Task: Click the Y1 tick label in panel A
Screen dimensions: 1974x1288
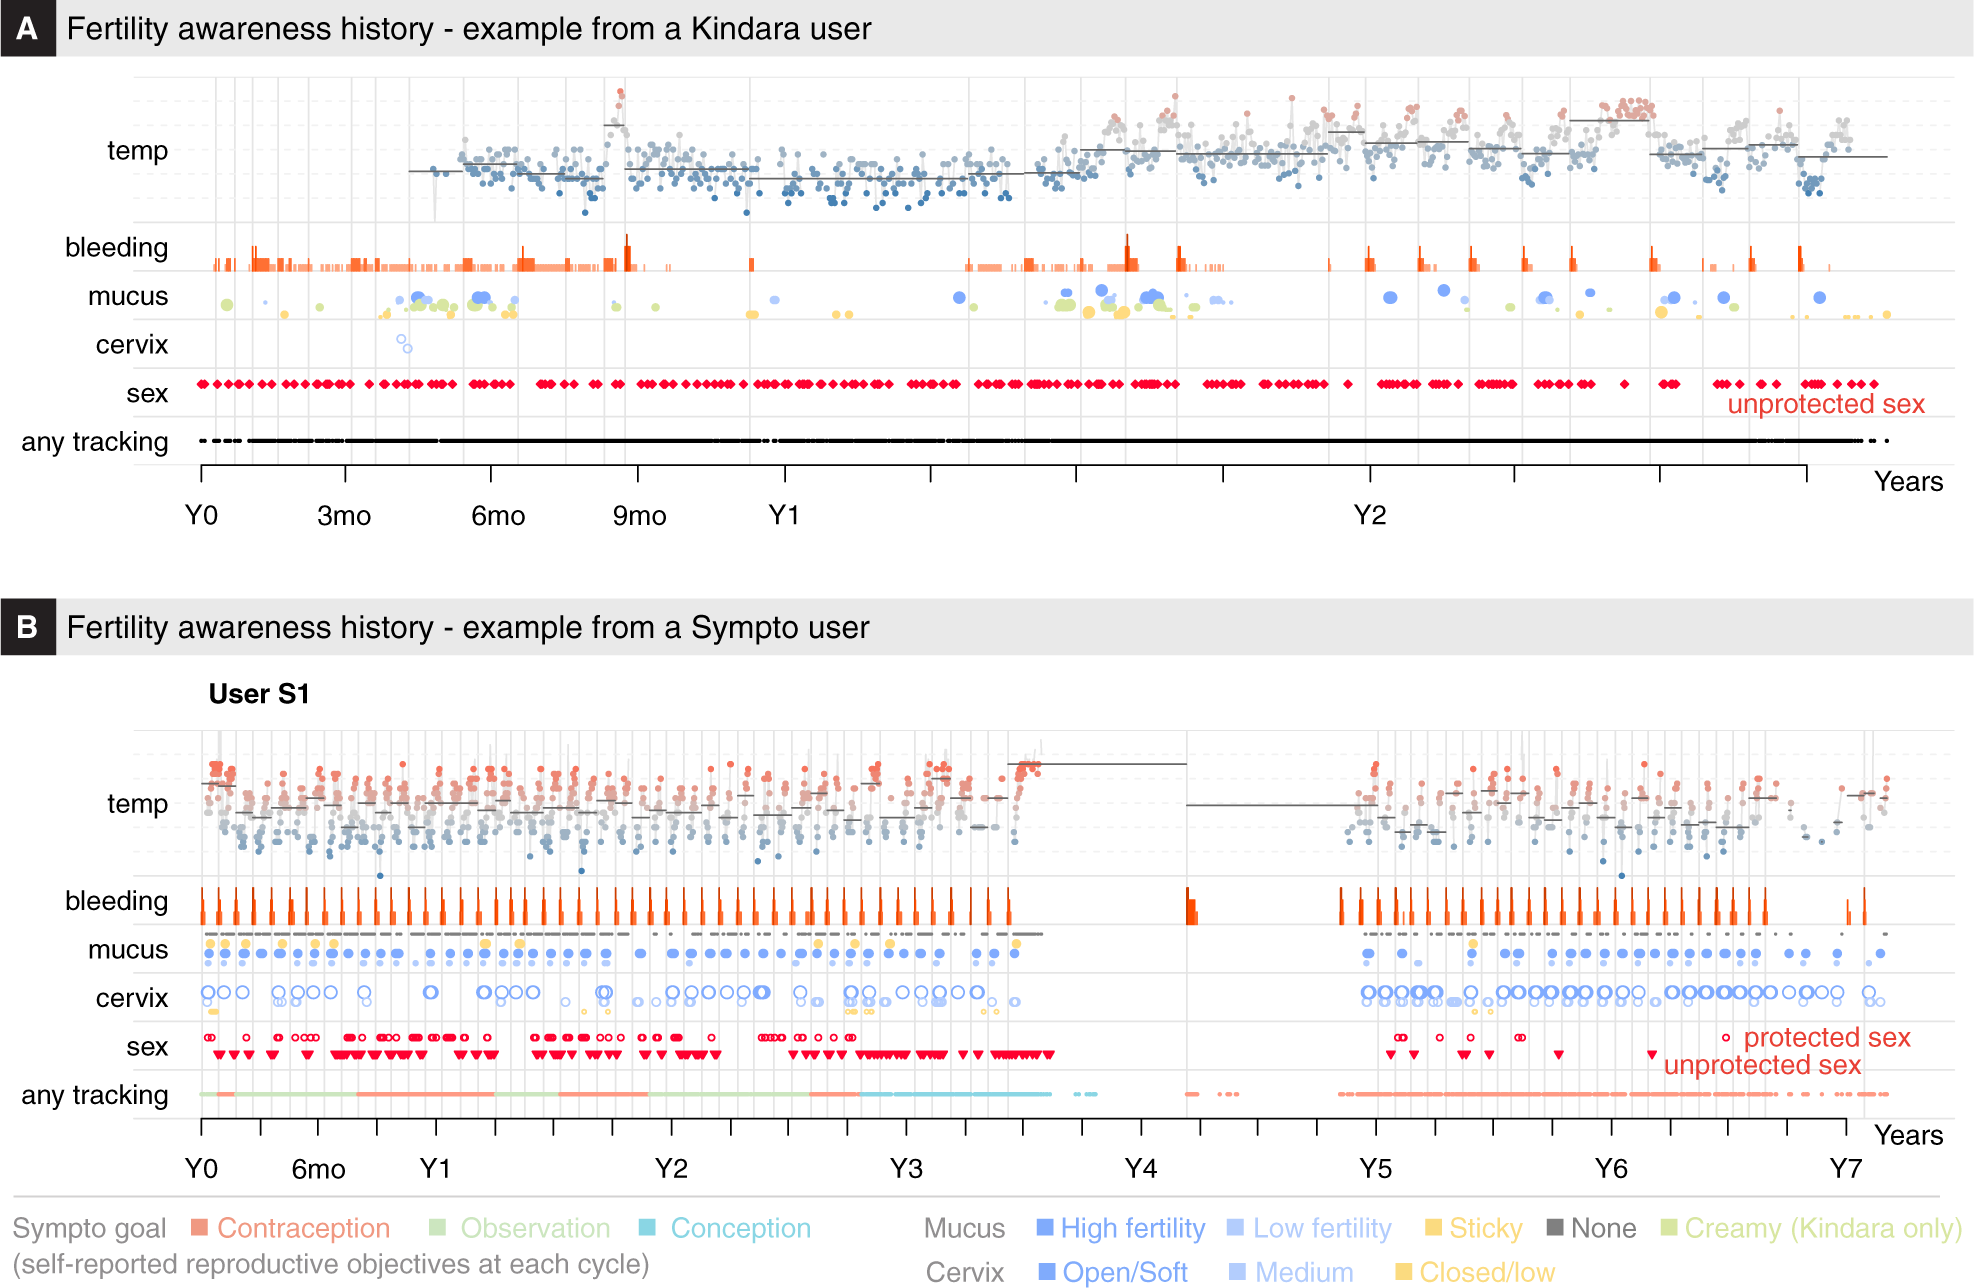Action: click(784, 515)
